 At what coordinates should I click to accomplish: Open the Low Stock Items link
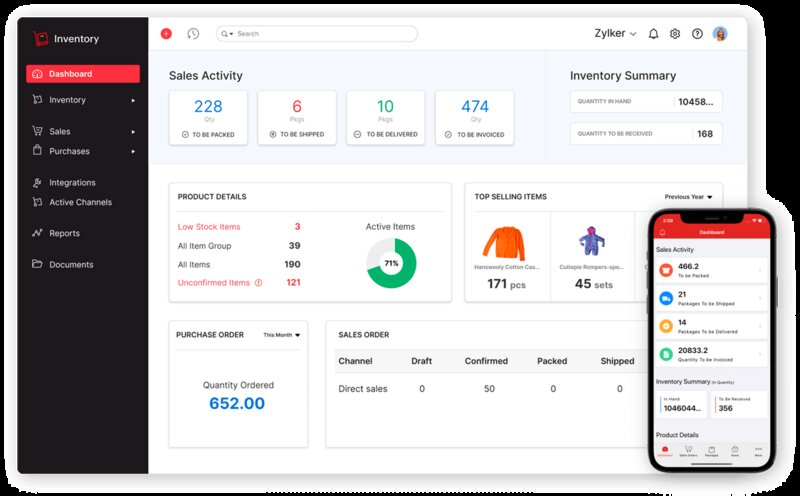(209, 227)
